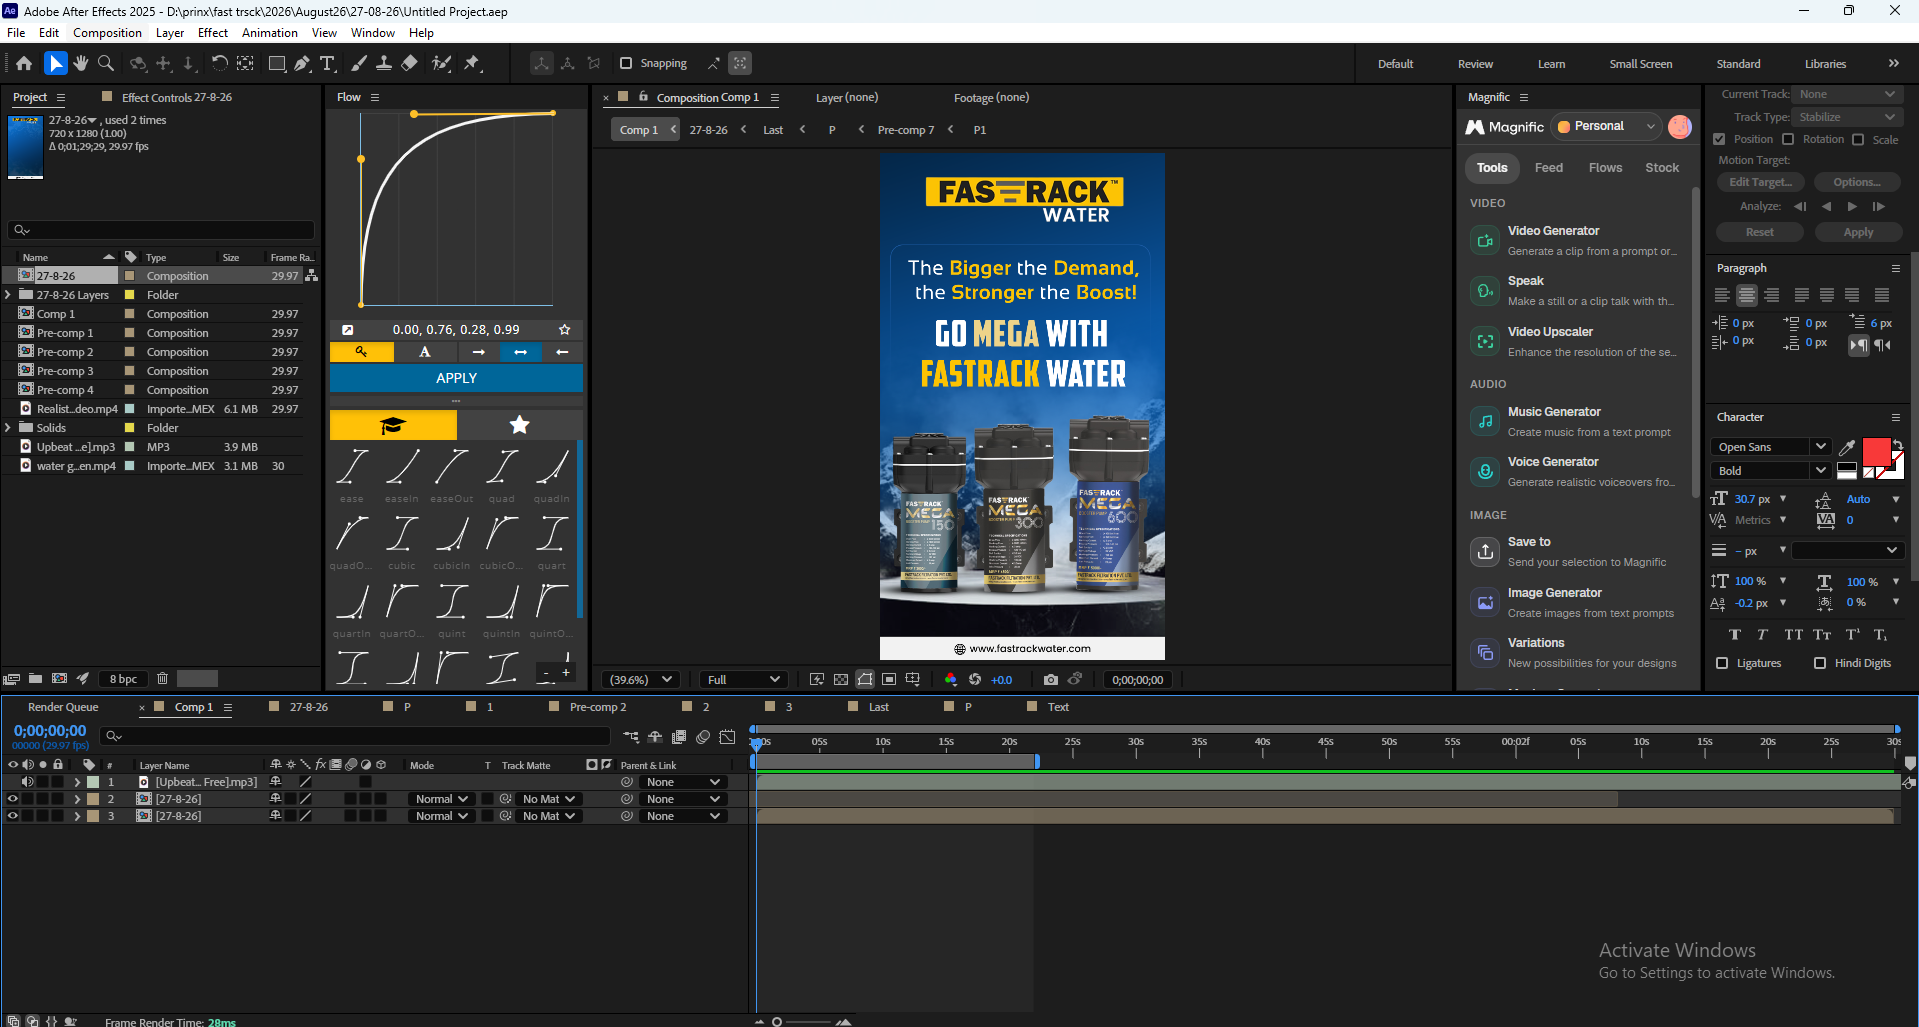
Task: Select the Brush tool
Action: click(x=359, y=63)
